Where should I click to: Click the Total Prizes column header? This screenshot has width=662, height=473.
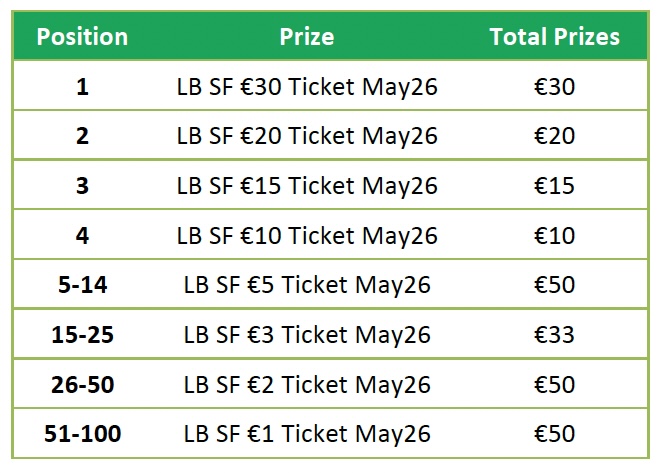pyautogui.click(x=554, y=37)
